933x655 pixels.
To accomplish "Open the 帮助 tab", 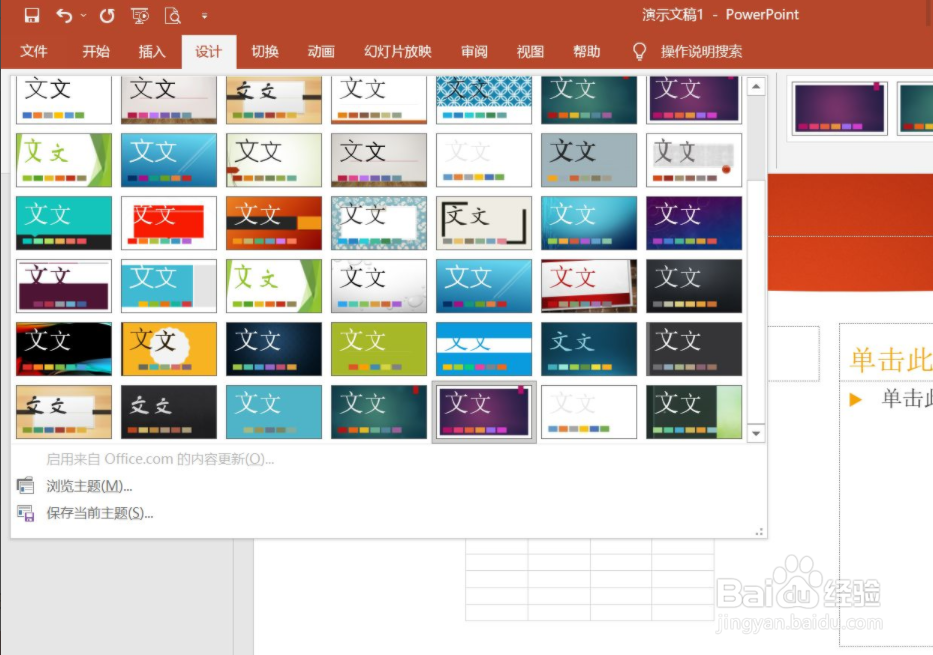I will coord(587,52).
